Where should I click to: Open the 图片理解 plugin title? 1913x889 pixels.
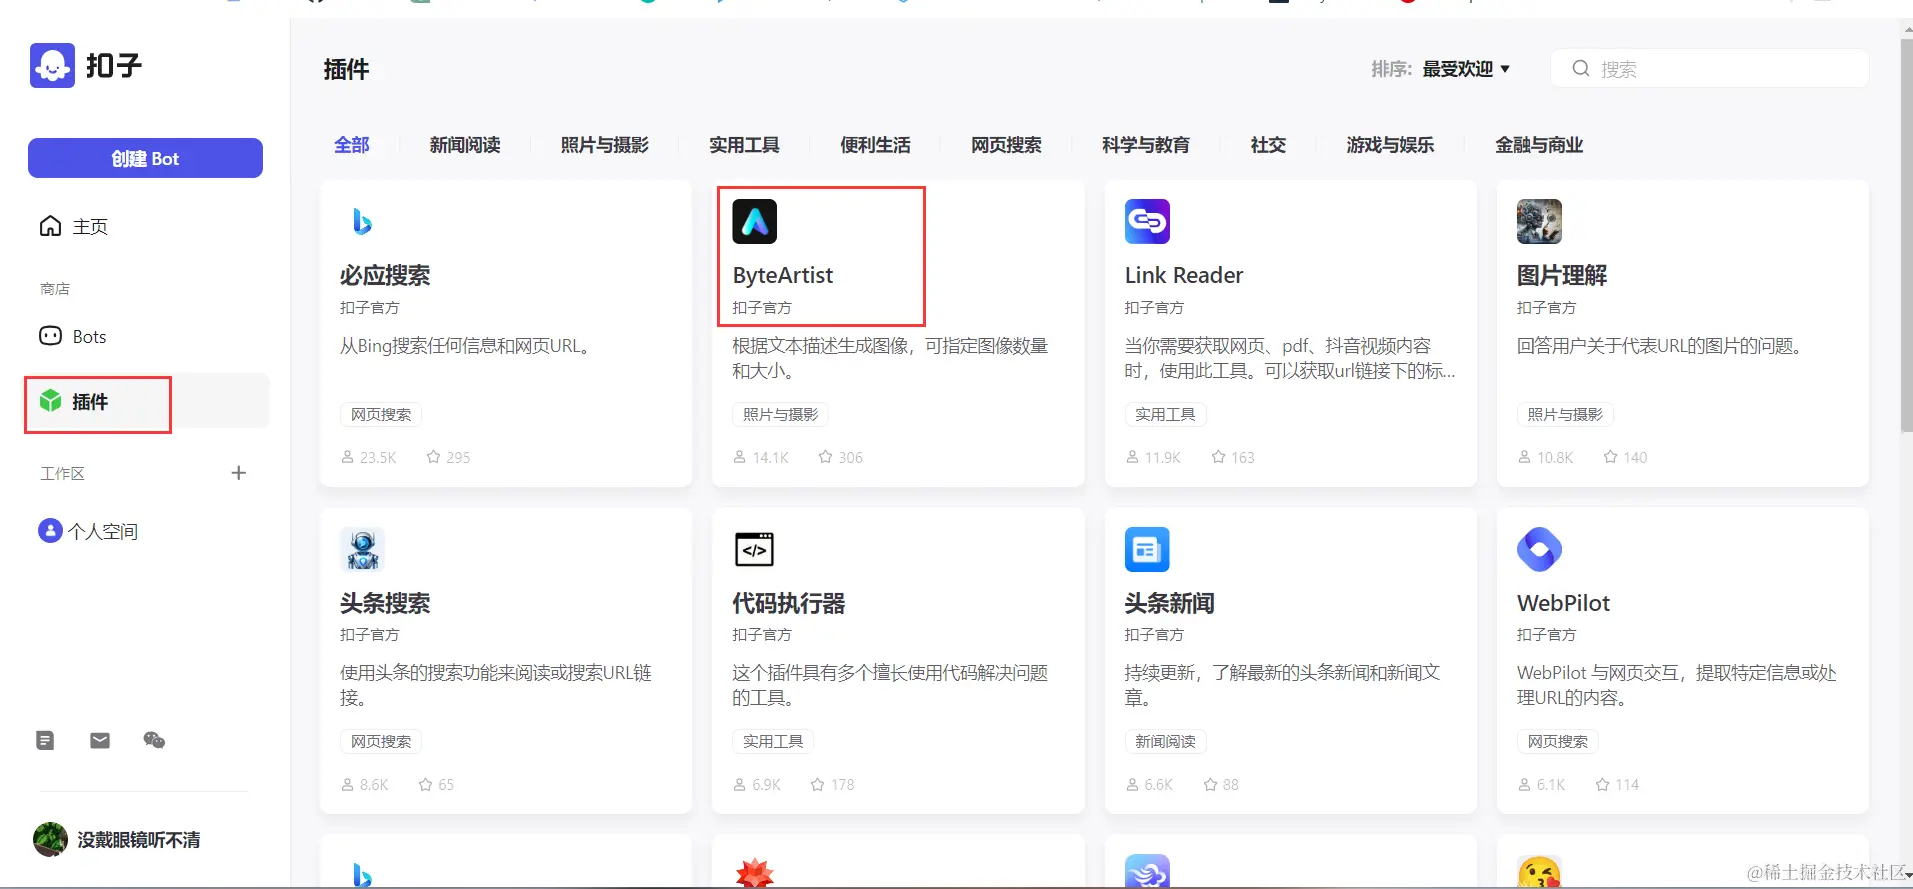(1562, 275)
